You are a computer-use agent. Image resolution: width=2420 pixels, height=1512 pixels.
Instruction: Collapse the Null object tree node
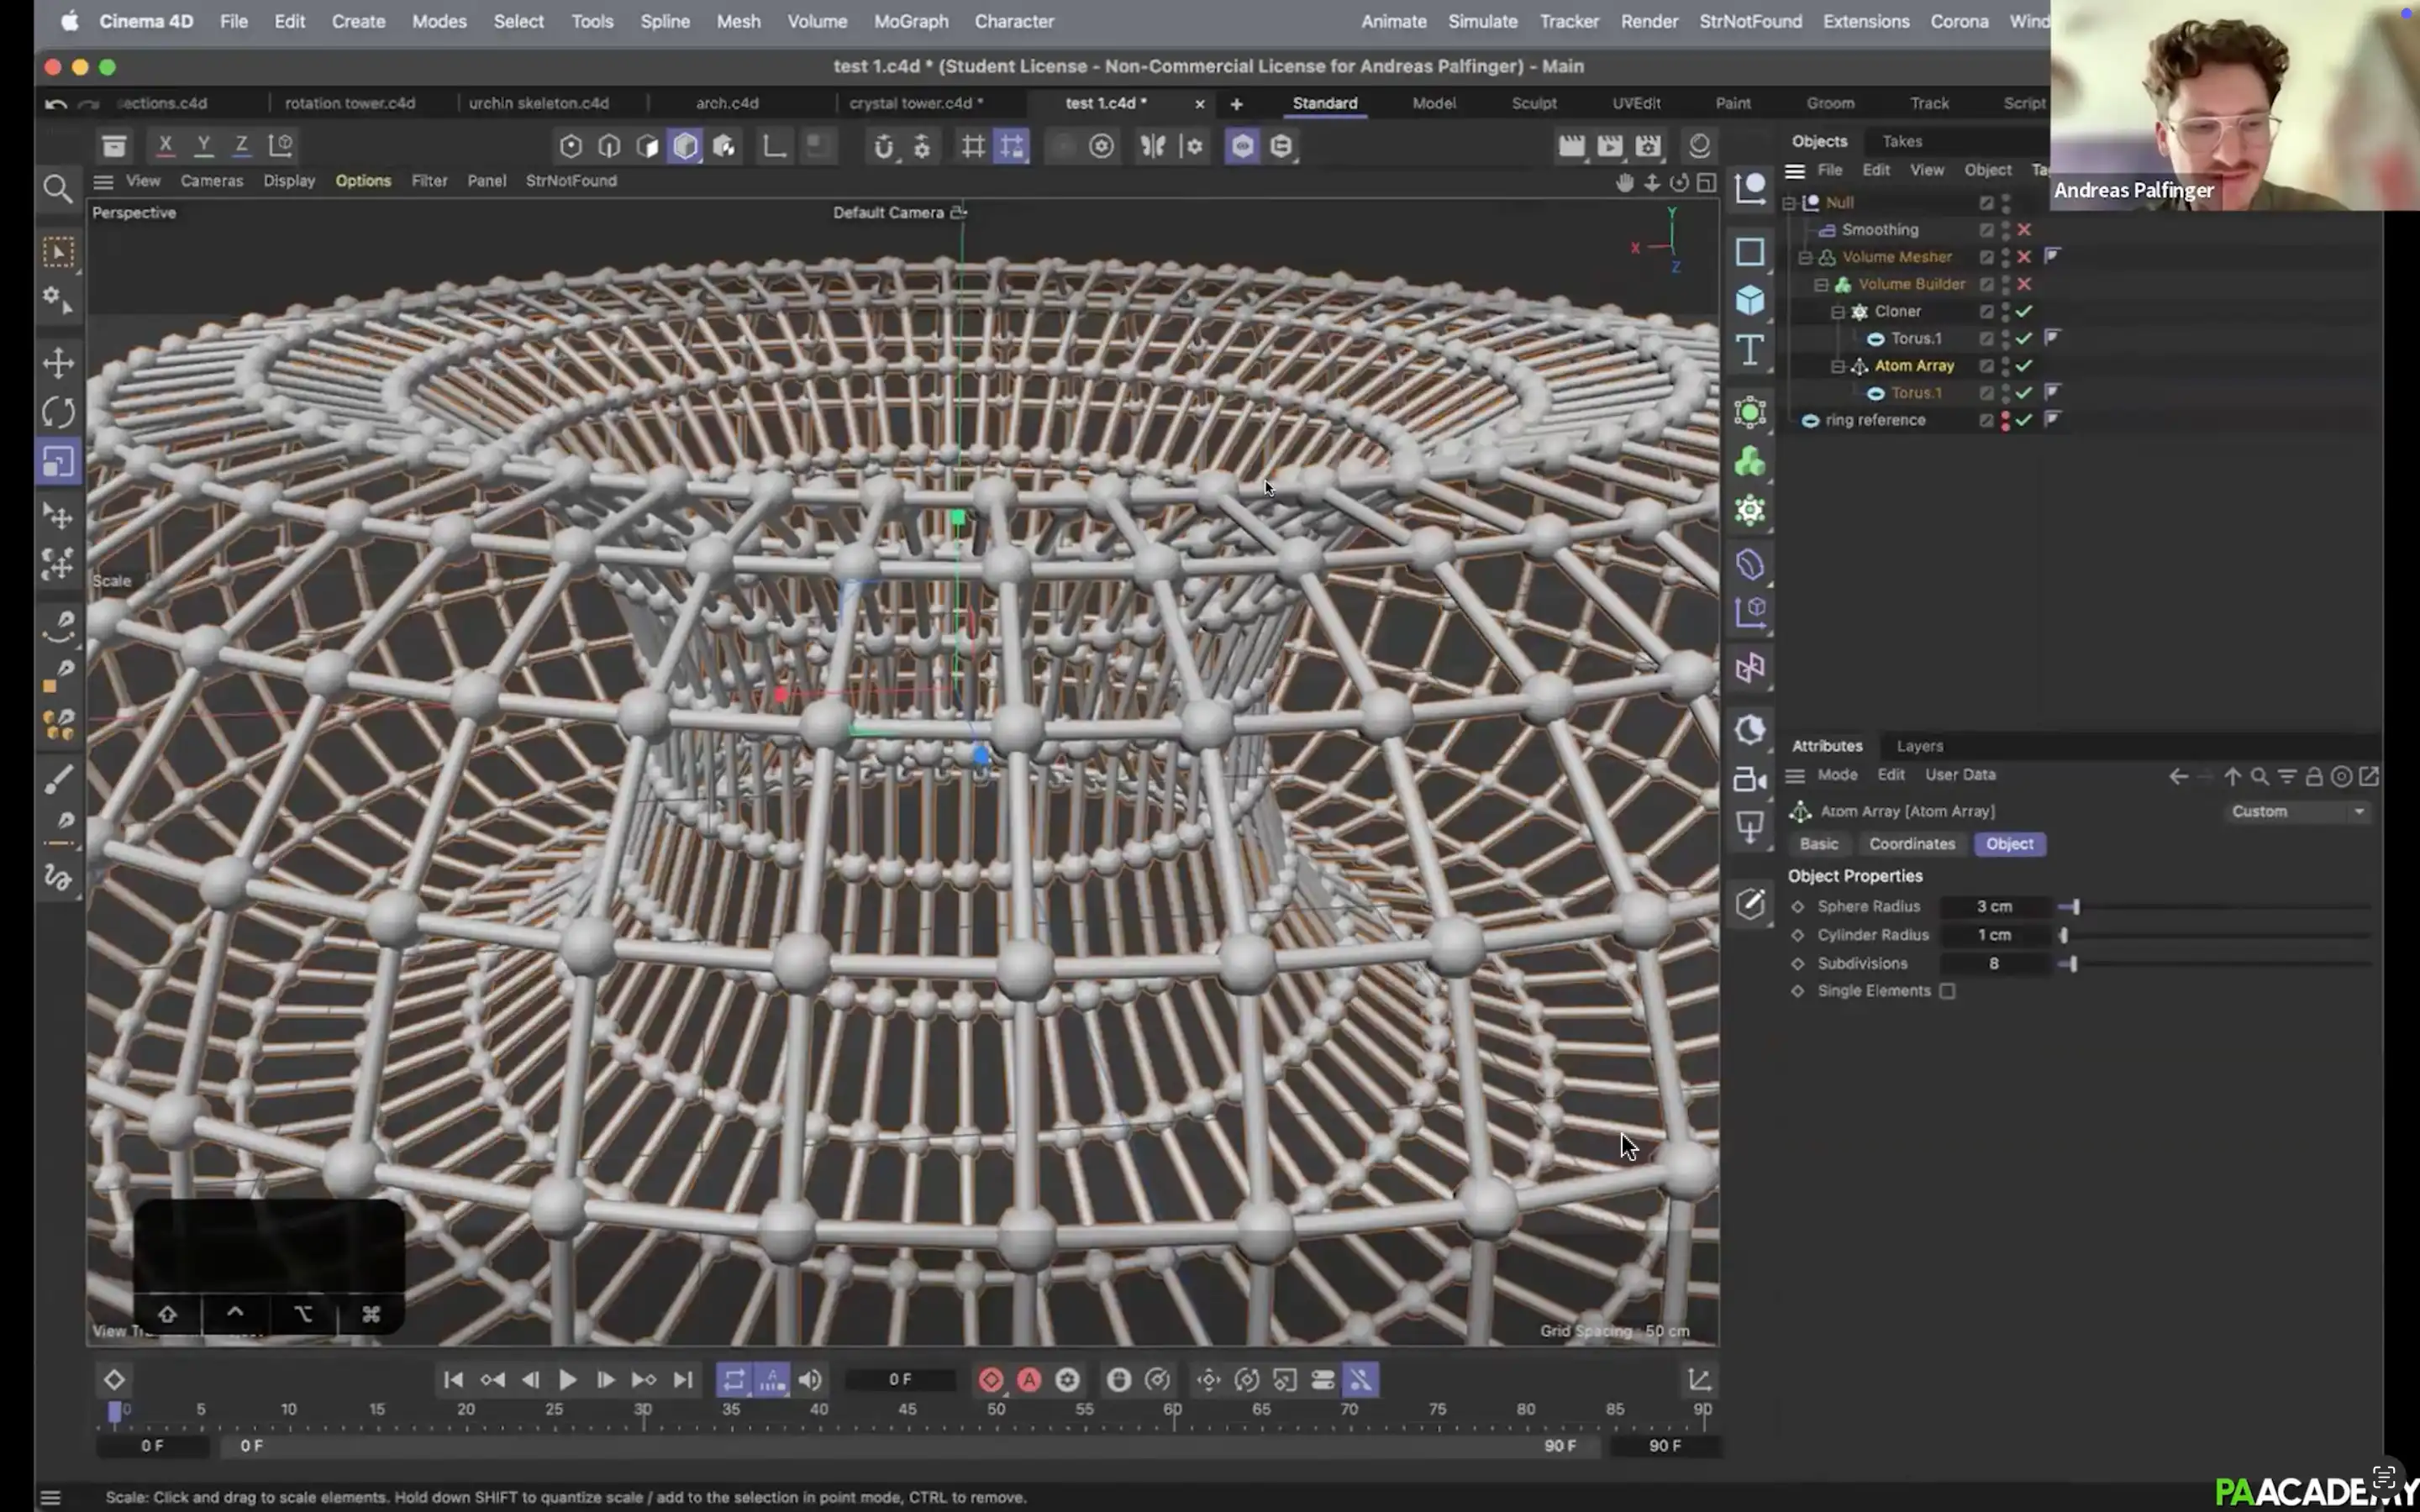pyautogui.click(x=1790, y=202)
